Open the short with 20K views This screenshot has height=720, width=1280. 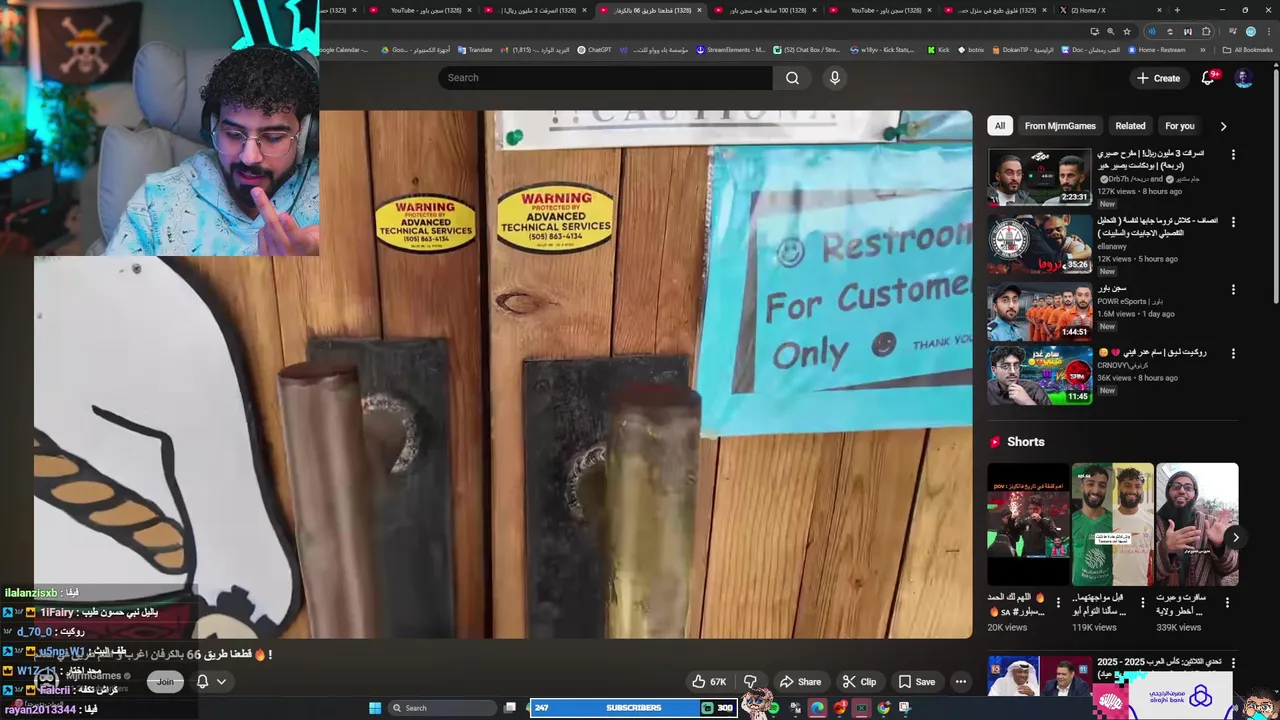tap(1028, 524)
